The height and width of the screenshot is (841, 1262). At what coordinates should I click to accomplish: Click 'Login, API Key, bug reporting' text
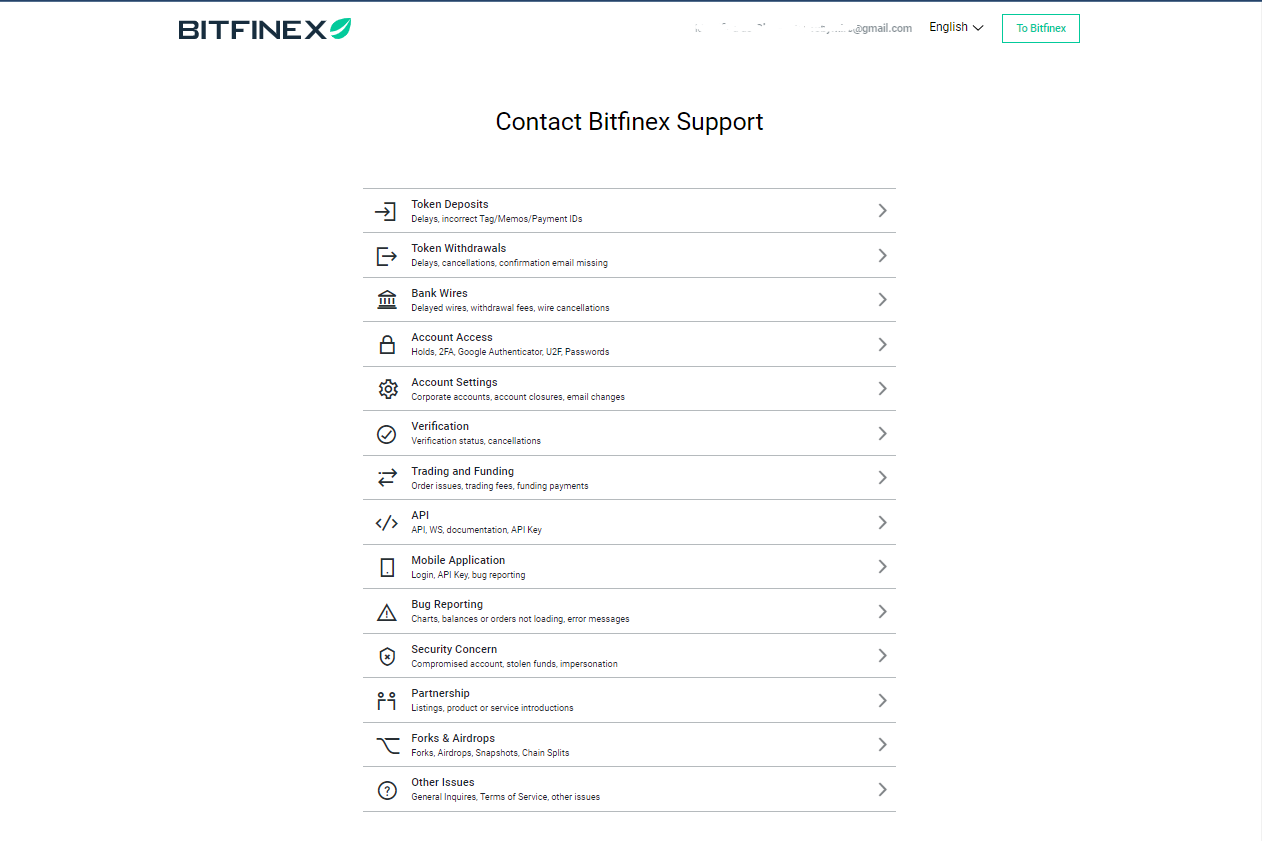pyautogui.click(x=468, y=575)
